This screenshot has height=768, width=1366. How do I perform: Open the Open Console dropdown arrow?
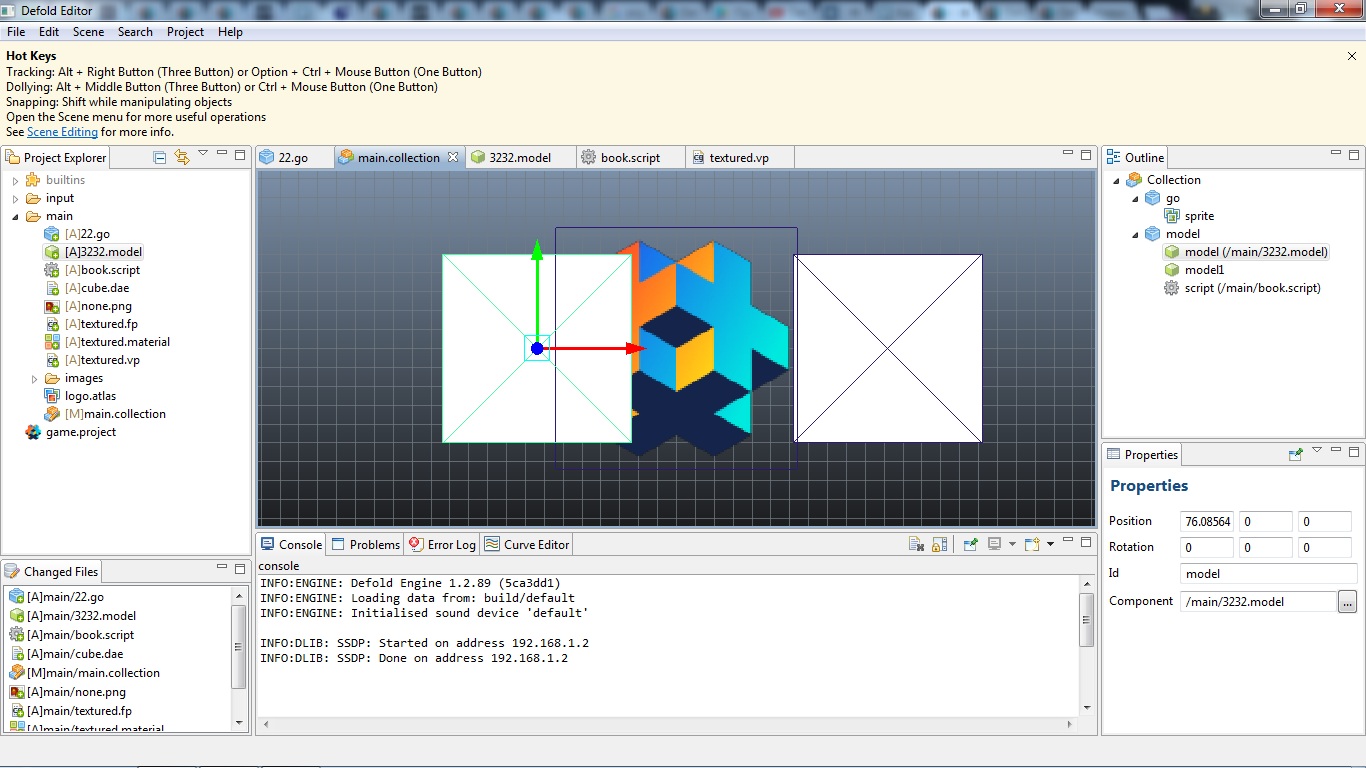tap(1048, 544)
